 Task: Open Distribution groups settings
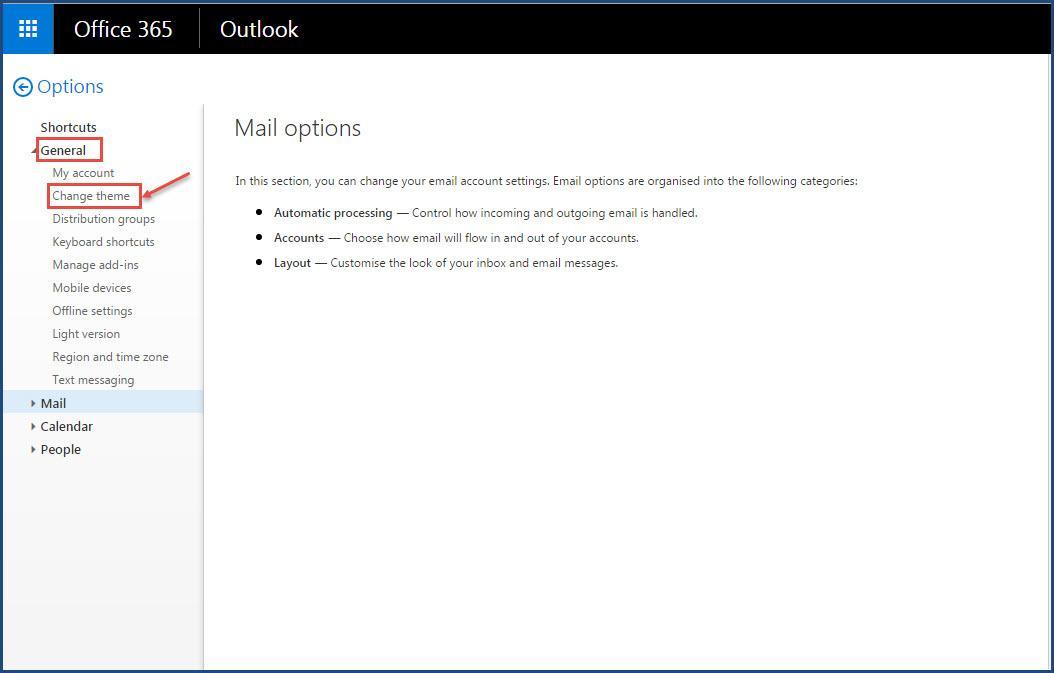[x=103, y=218]
